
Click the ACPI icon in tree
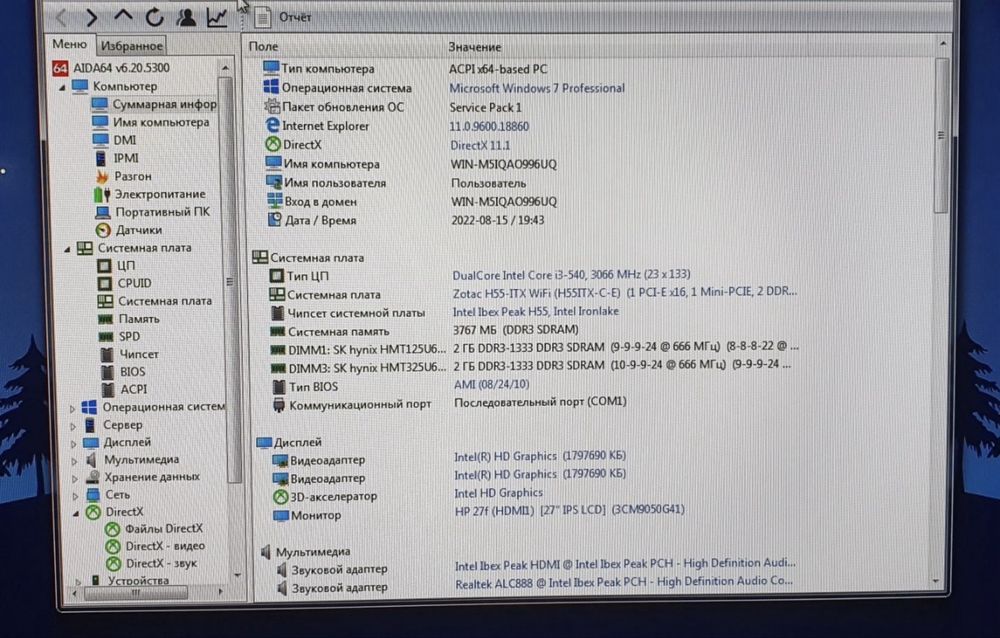108,389
